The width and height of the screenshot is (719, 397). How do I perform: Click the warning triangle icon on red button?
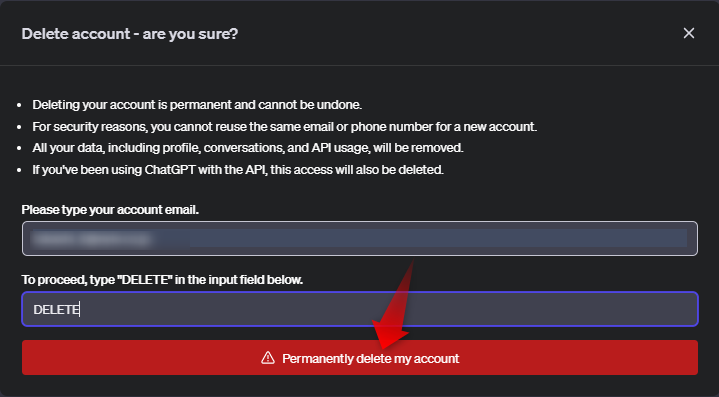[268, 358]
